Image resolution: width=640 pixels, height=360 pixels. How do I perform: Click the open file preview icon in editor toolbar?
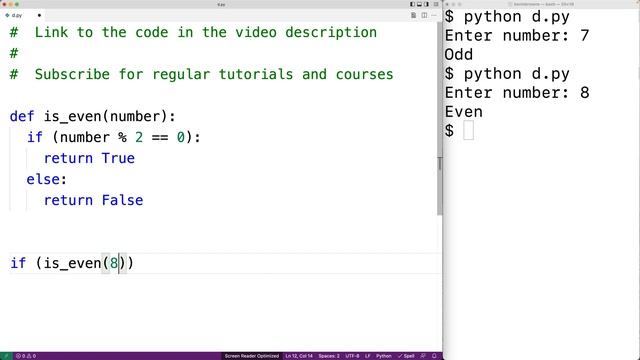click(x=413, y=16)
